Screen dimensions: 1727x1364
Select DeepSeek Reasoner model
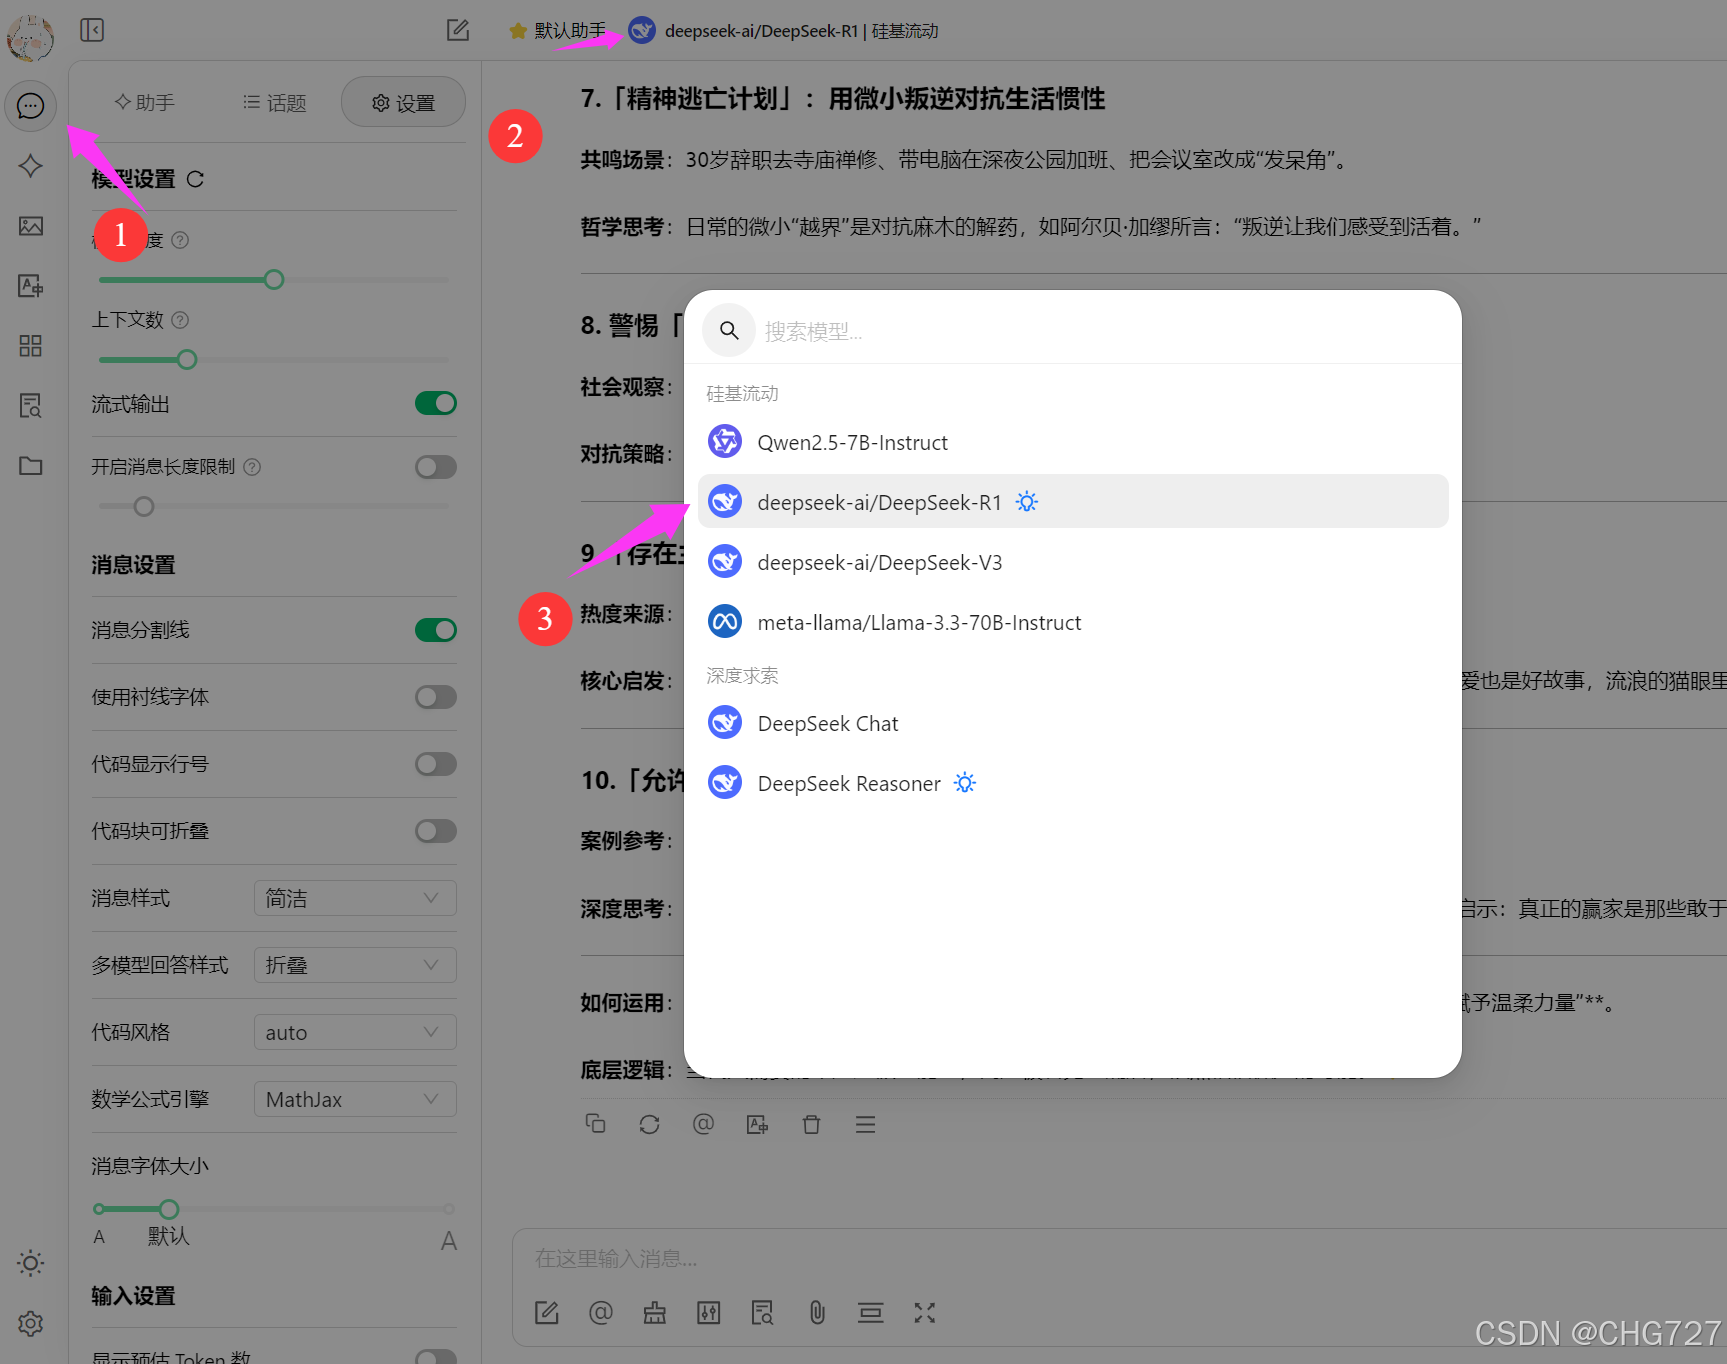point(1073,783)
